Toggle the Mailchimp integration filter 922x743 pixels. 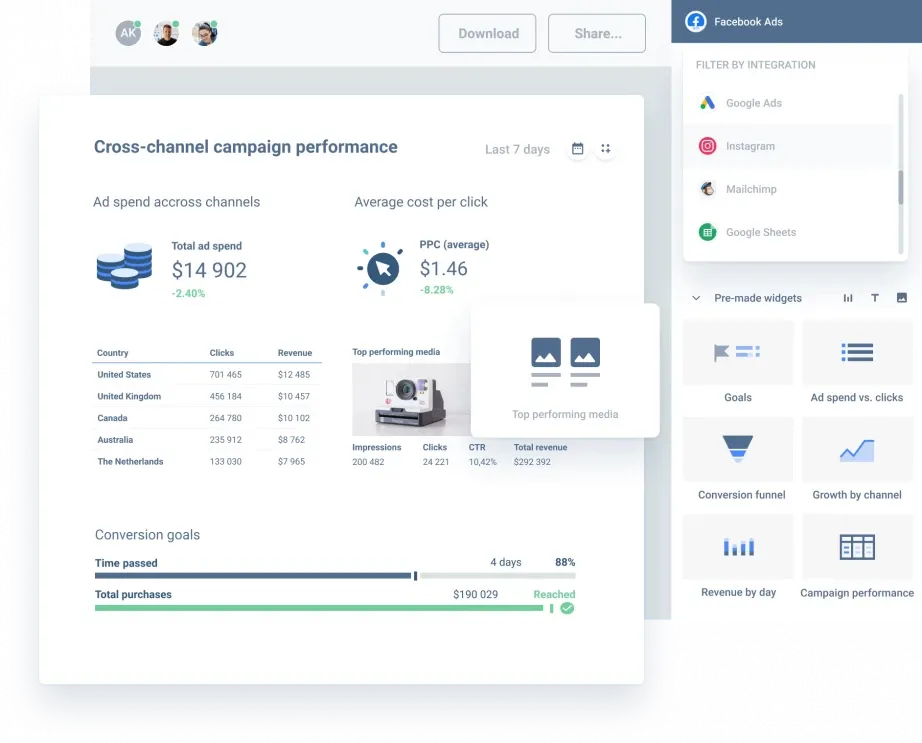click(x=749, y=189)
